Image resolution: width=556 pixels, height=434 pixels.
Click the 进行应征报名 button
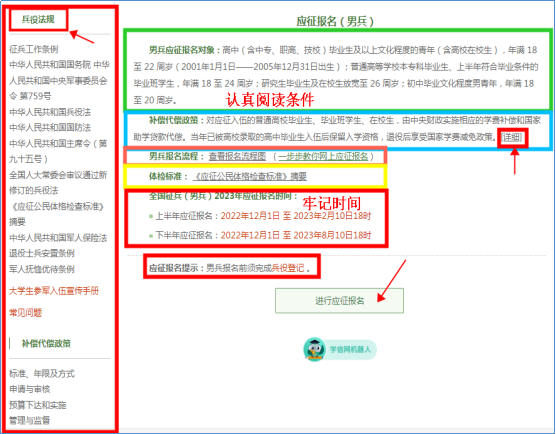tap(339, 301)
